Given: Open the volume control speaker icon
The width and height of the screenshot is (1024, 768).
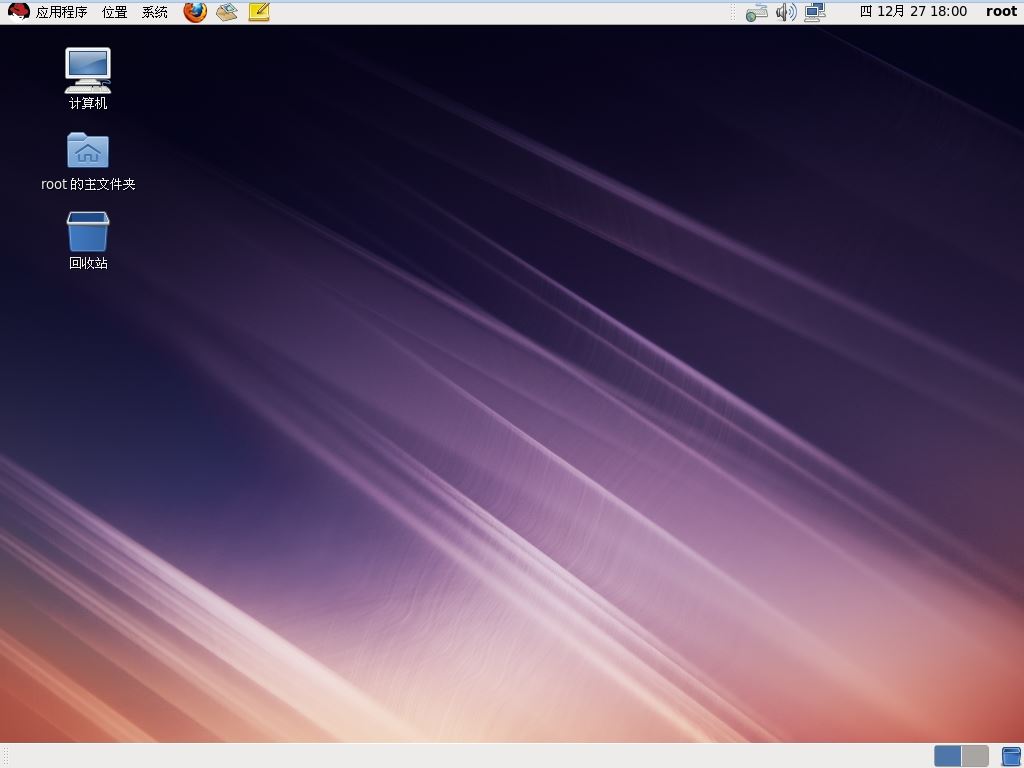Looking at the screenshot, I should click(786, 12).
